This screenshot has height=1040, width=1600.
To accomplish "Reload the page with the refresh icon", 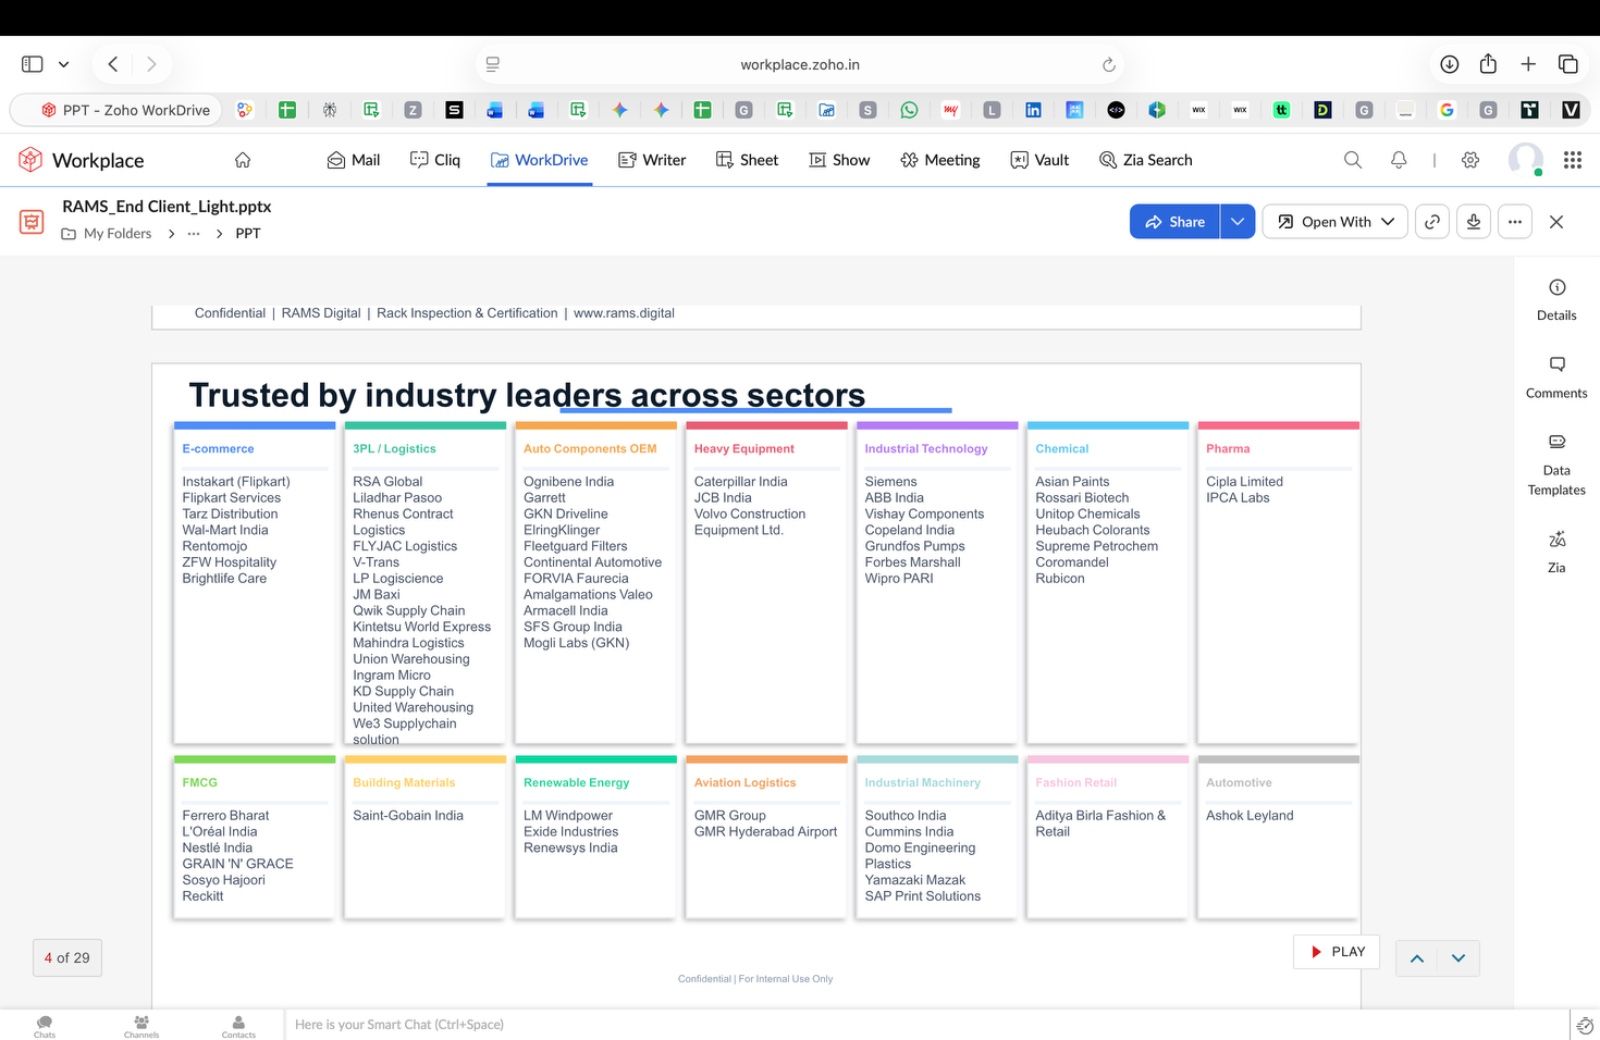I will coord(1108,64).
